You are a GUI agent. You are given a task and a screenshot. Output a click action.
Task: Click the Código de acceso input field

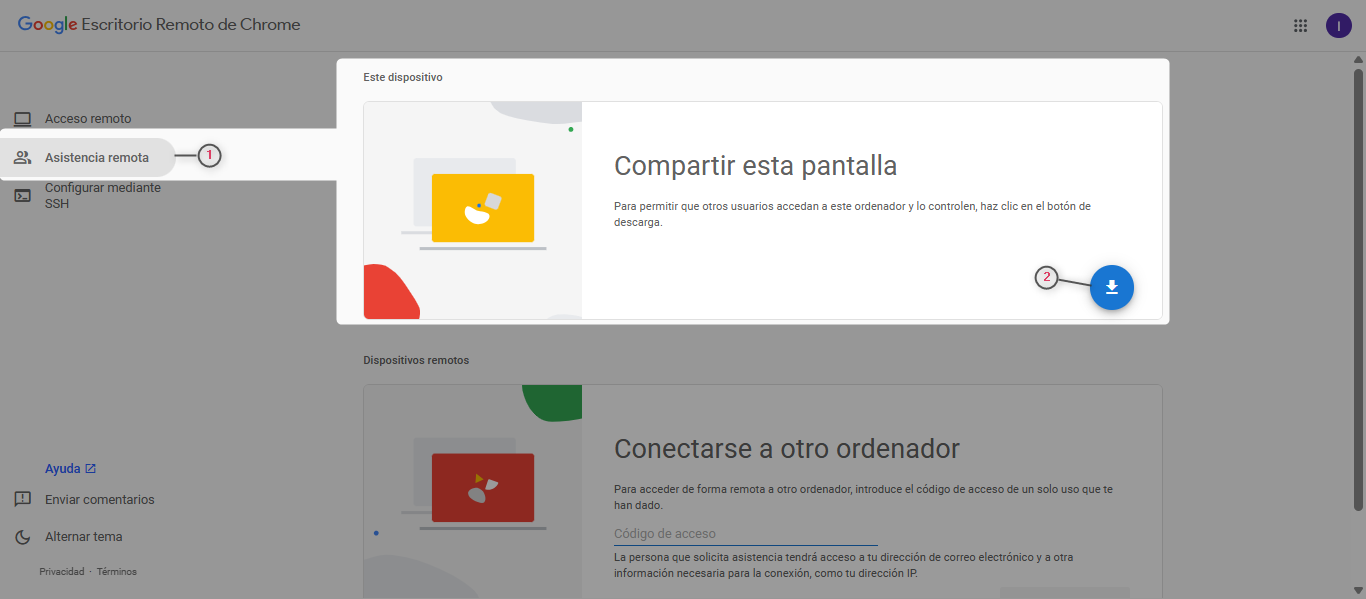(745, 534)
